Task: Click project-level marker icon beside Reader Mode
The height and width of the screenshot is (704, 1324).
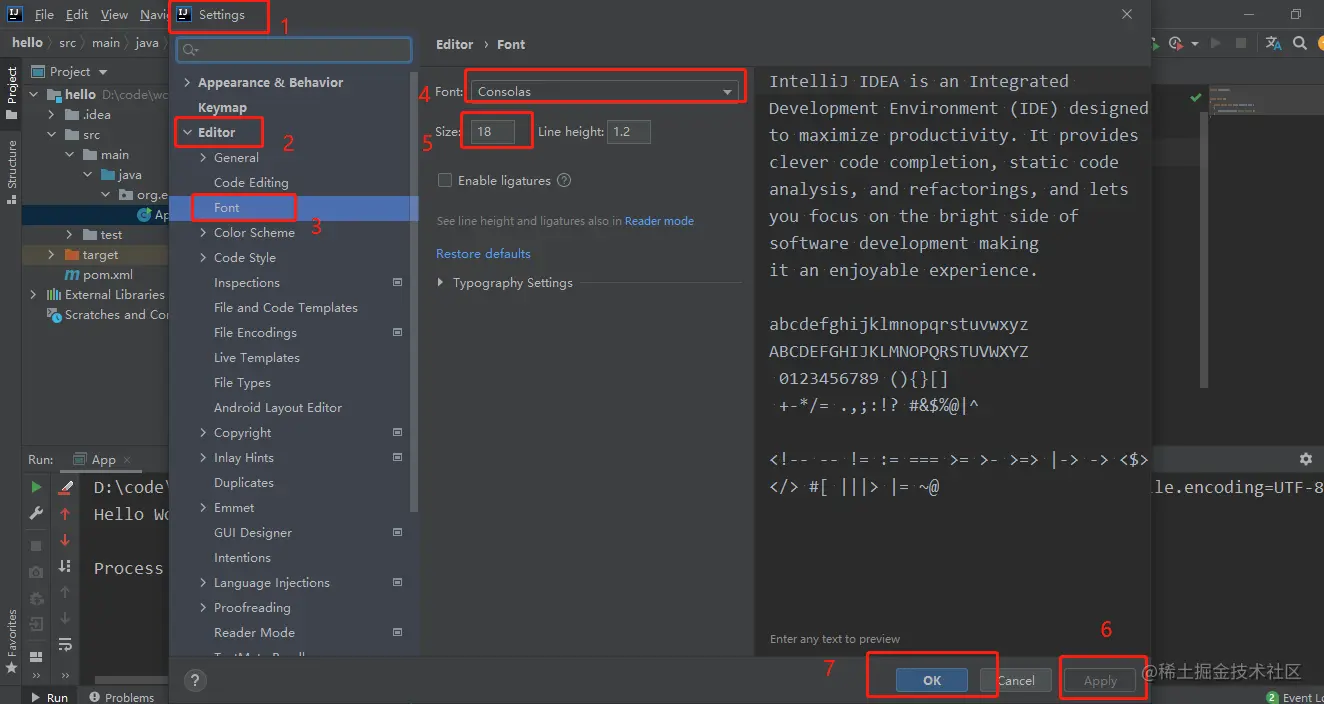Action: coord(397,633)
